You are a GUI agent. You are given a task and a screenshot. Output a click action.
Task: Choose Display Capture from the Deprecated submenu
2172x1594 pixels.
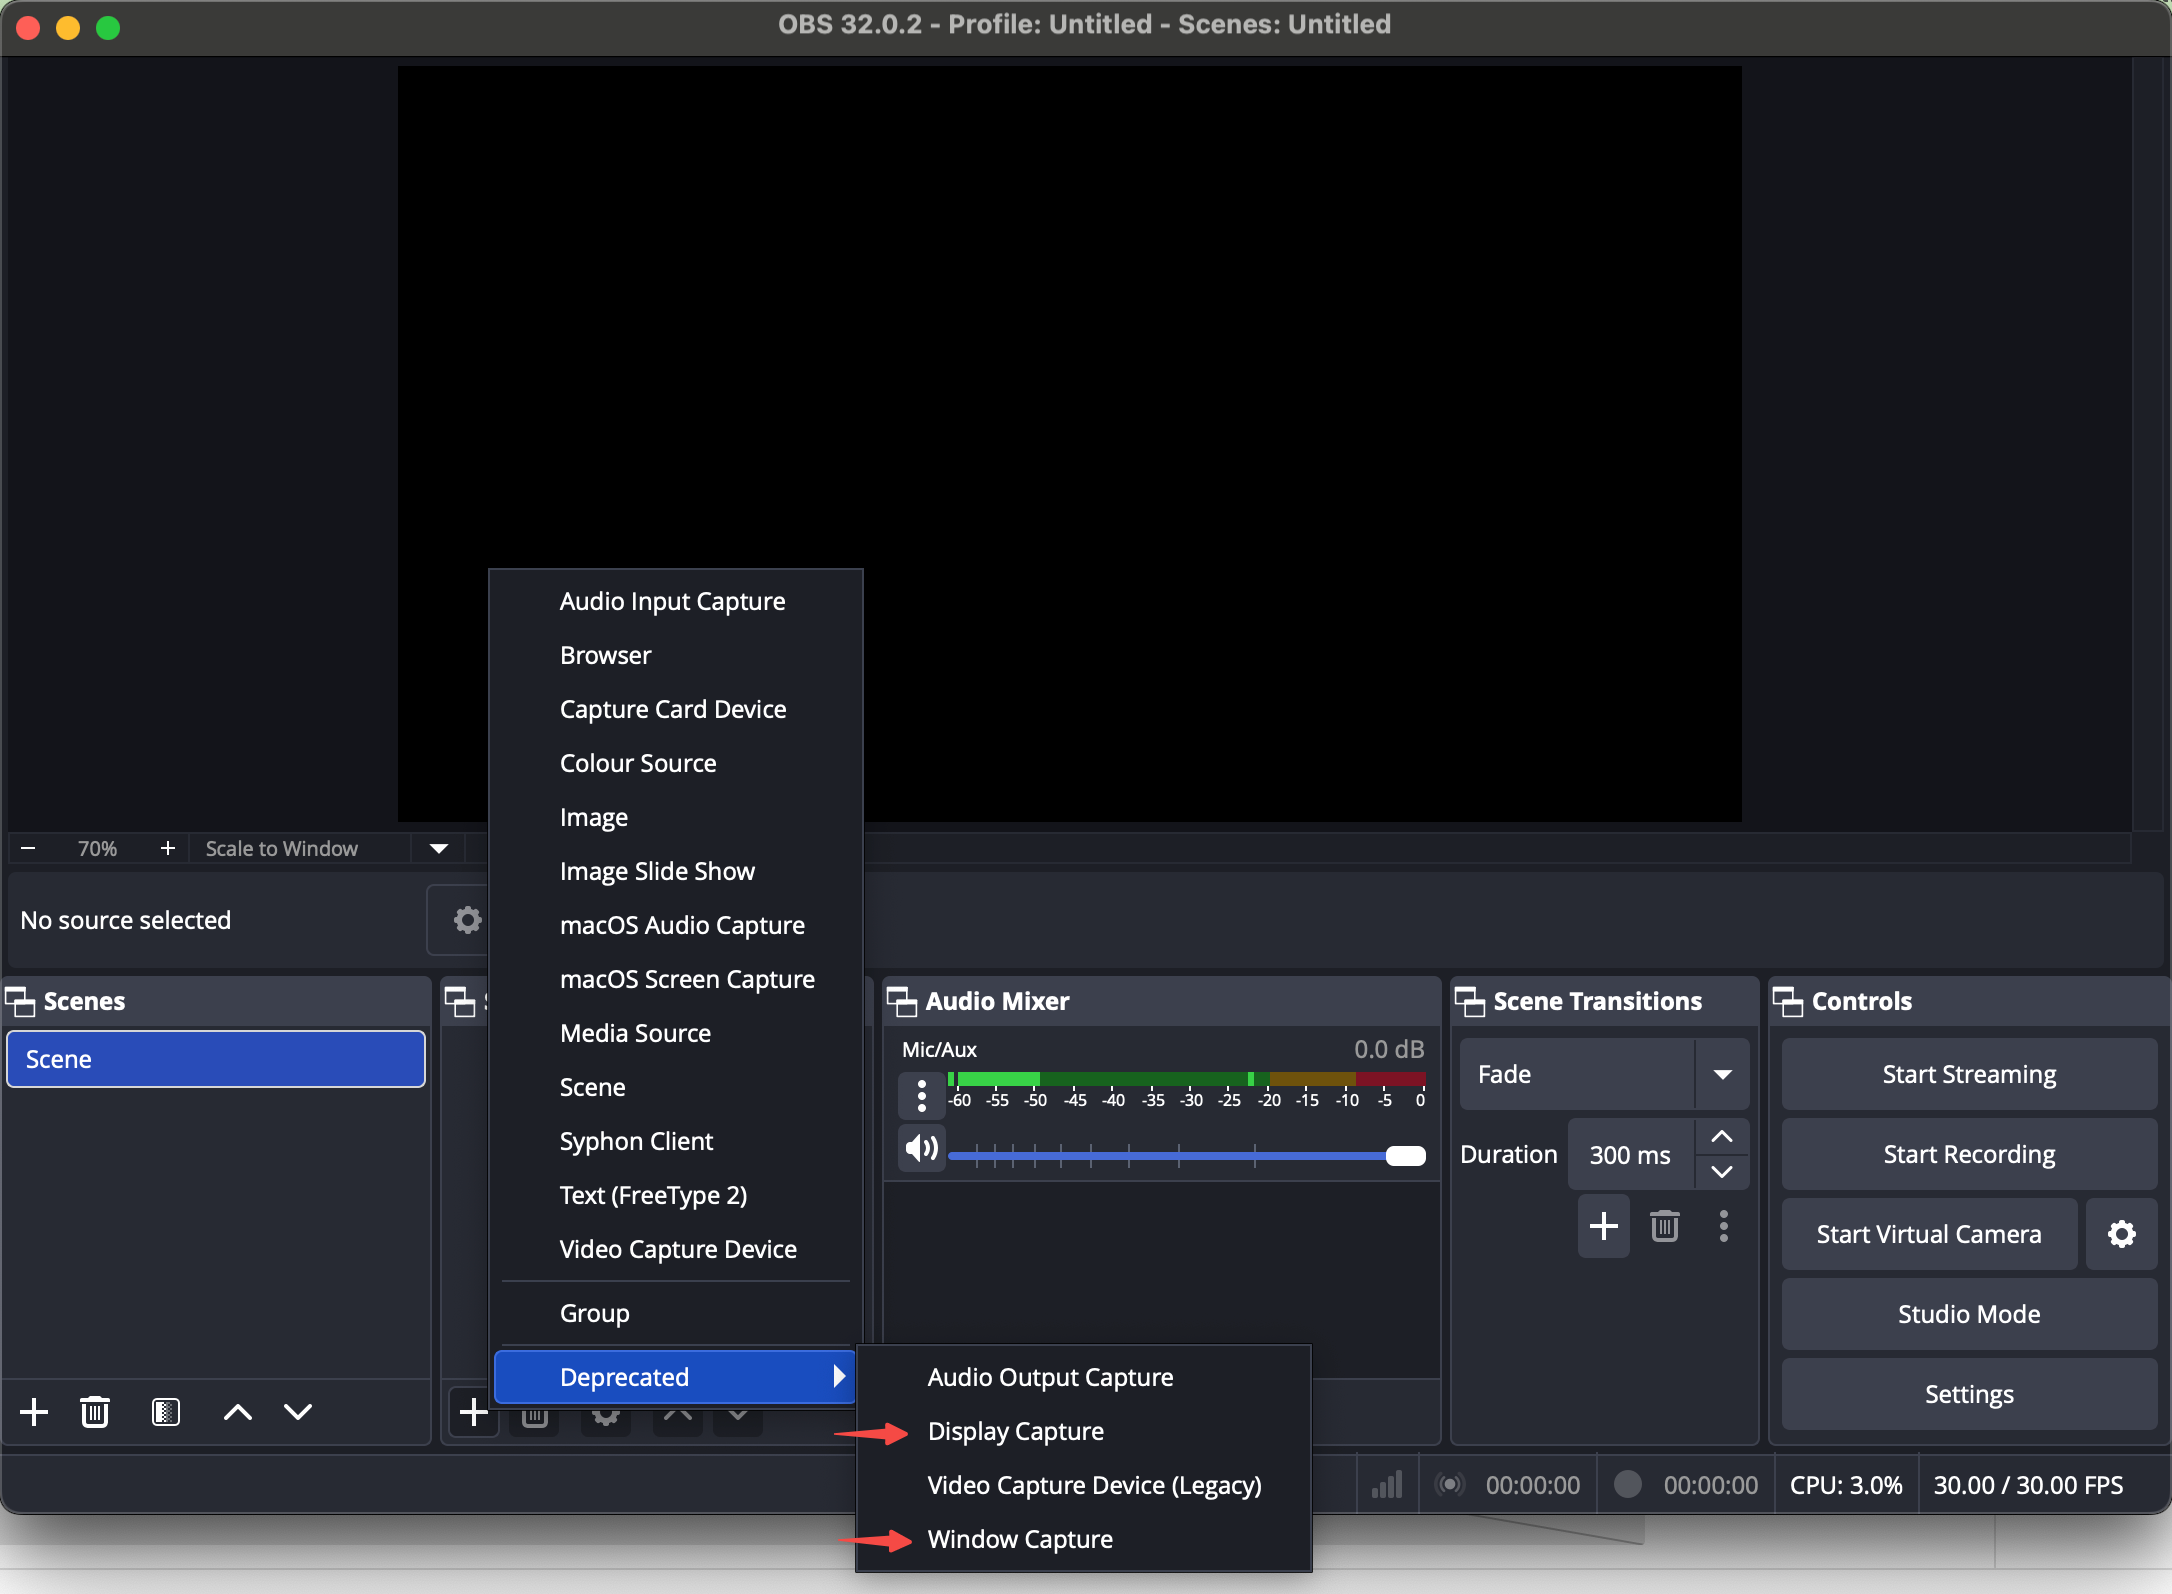pyautogui.click(x=1016, y=1430)
